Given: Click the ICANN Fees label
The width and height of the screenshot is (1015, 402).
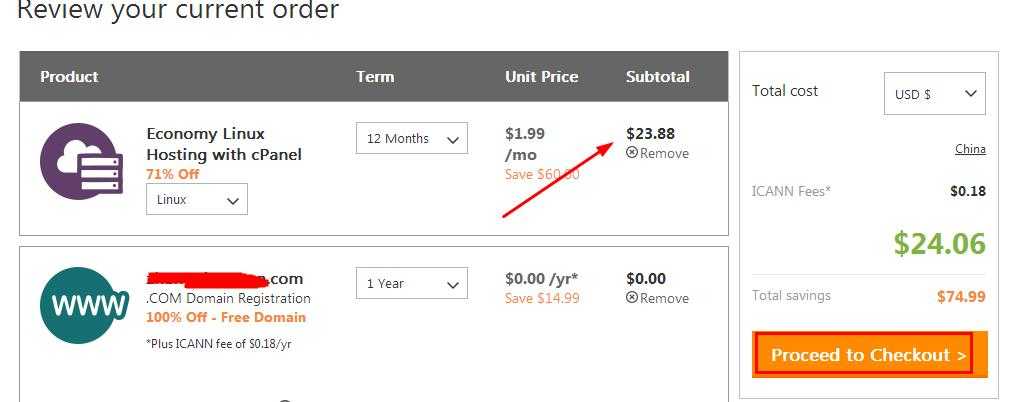Looking at the screenshot, I should point(791,191).
